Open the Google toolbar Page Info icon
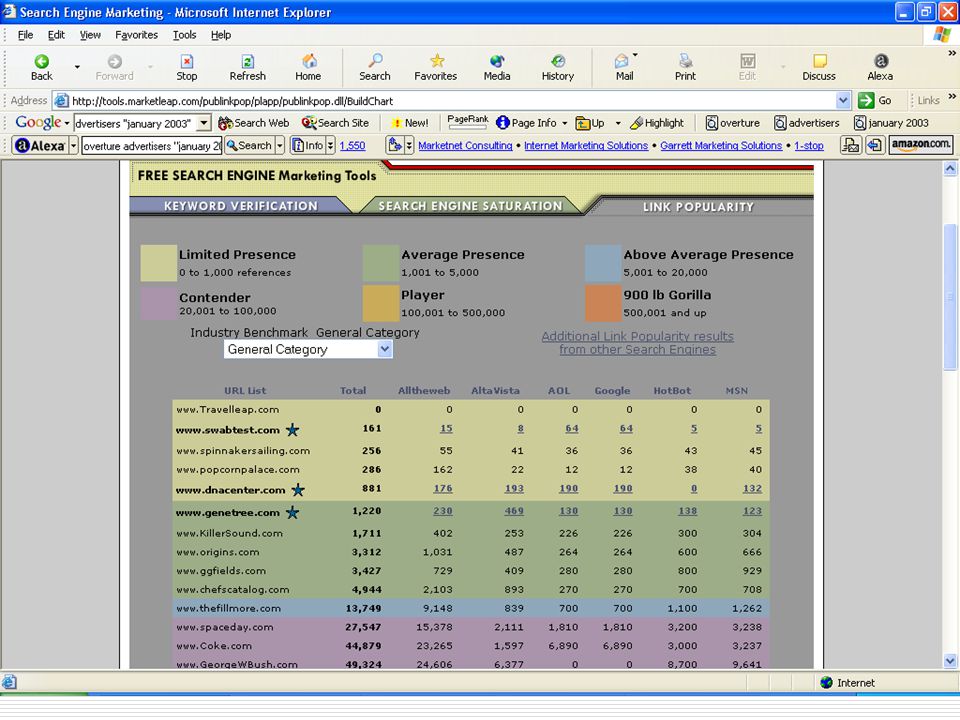Screen dimensions: 960x720 (x=503, y=123)
